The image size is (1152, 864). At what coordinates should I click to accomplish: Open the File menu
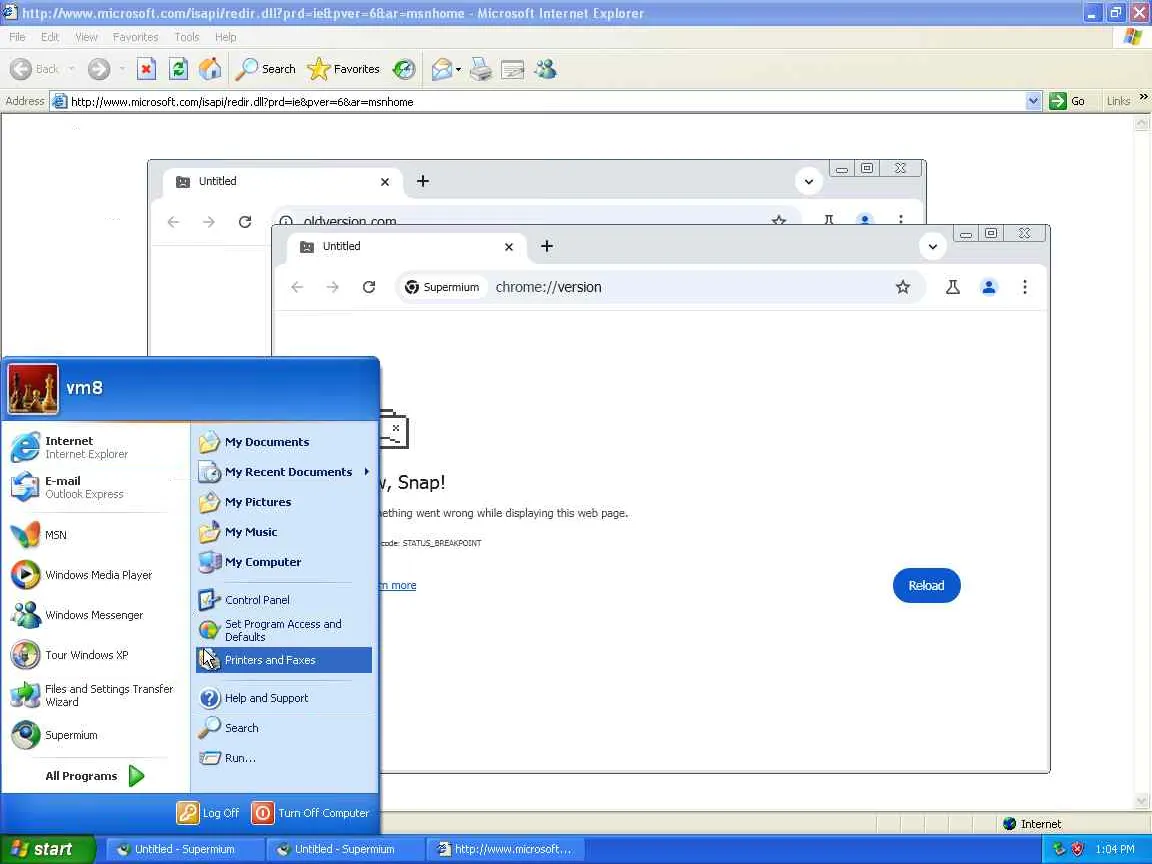[x=17, y=37]
